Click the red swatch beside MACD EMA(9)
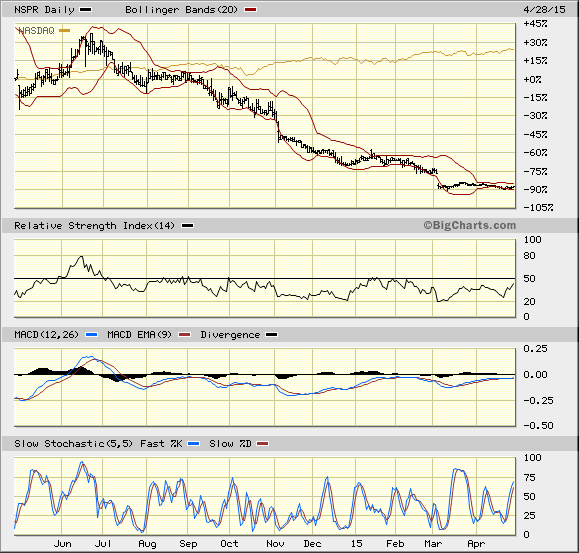The height and width of the screenshot is (553, 579). pyautogui.click(x=184, y=335)
